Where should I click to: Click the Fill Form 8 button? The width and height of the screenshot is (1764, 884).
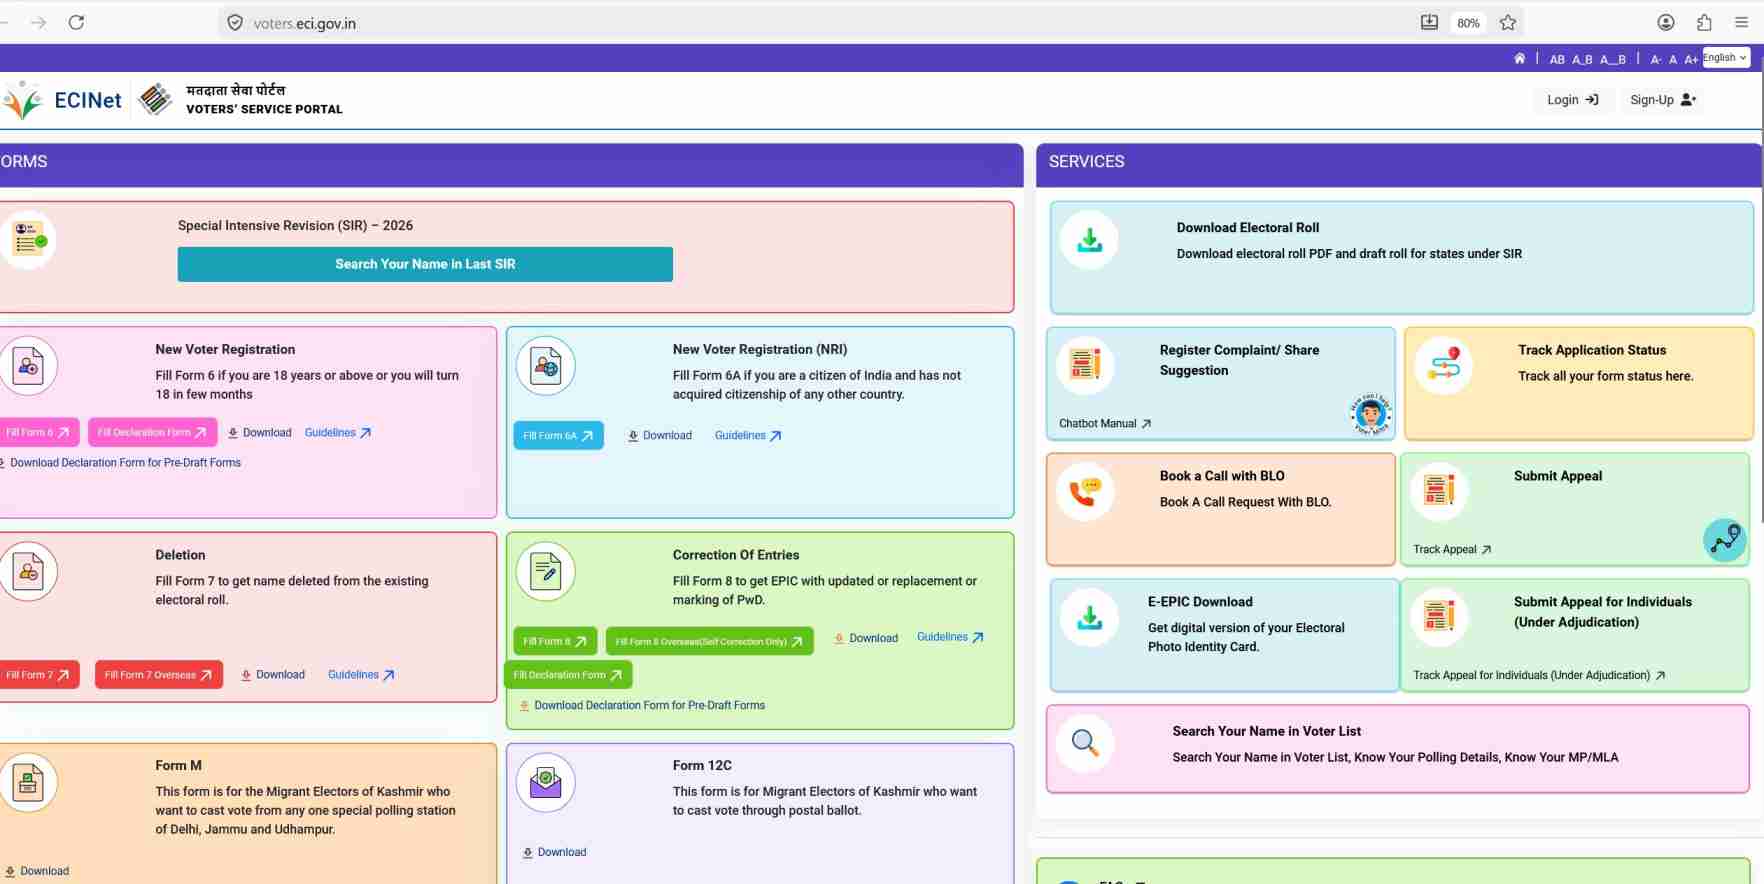pos(555,642)
